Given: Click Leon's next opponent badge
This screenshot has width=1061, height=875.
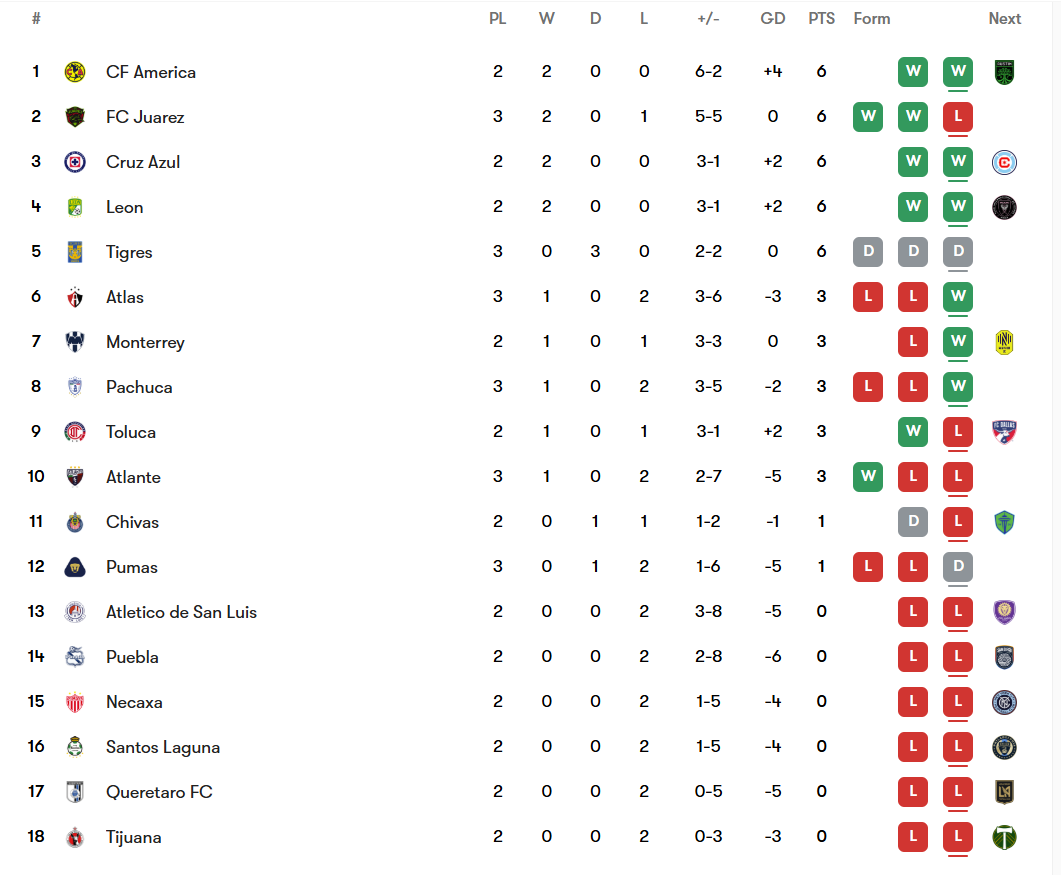Looking at the screenshot, I should [x=1004, y=207].
